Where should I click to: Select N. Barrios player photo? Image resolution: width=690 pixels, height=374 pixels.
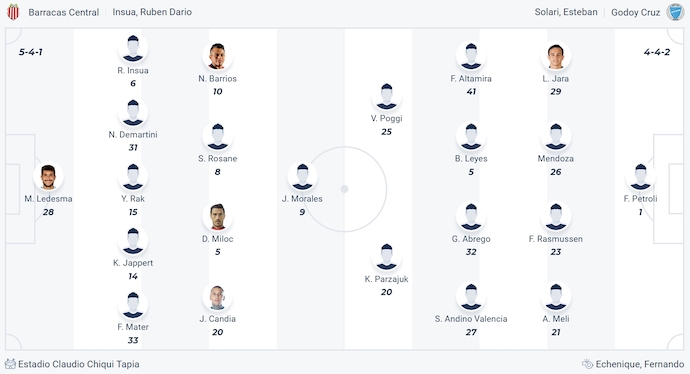tap(217, 56)
